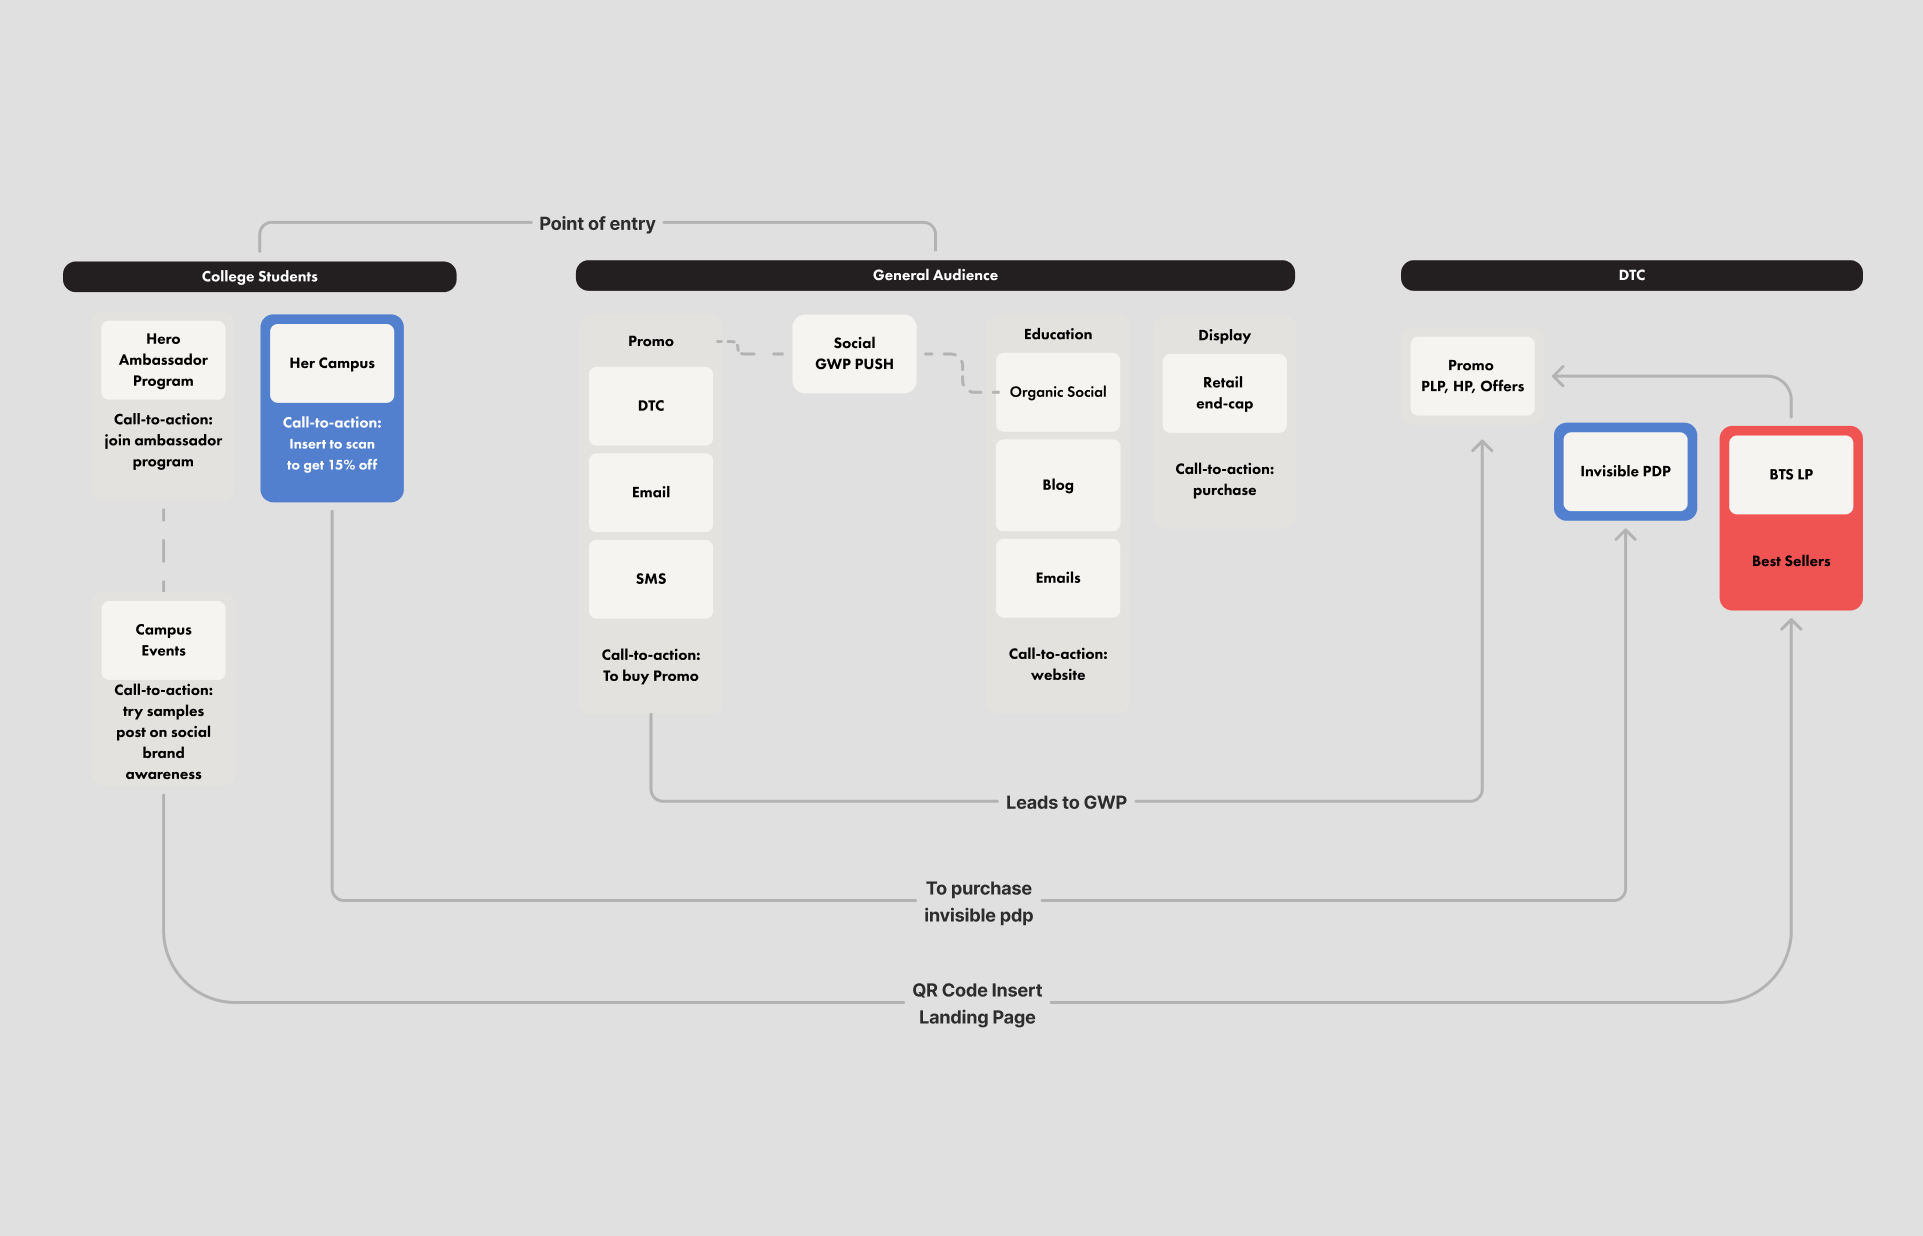Select the Campus Events card
Viewport: 1923px width, 1236px height.
[163, 640]
